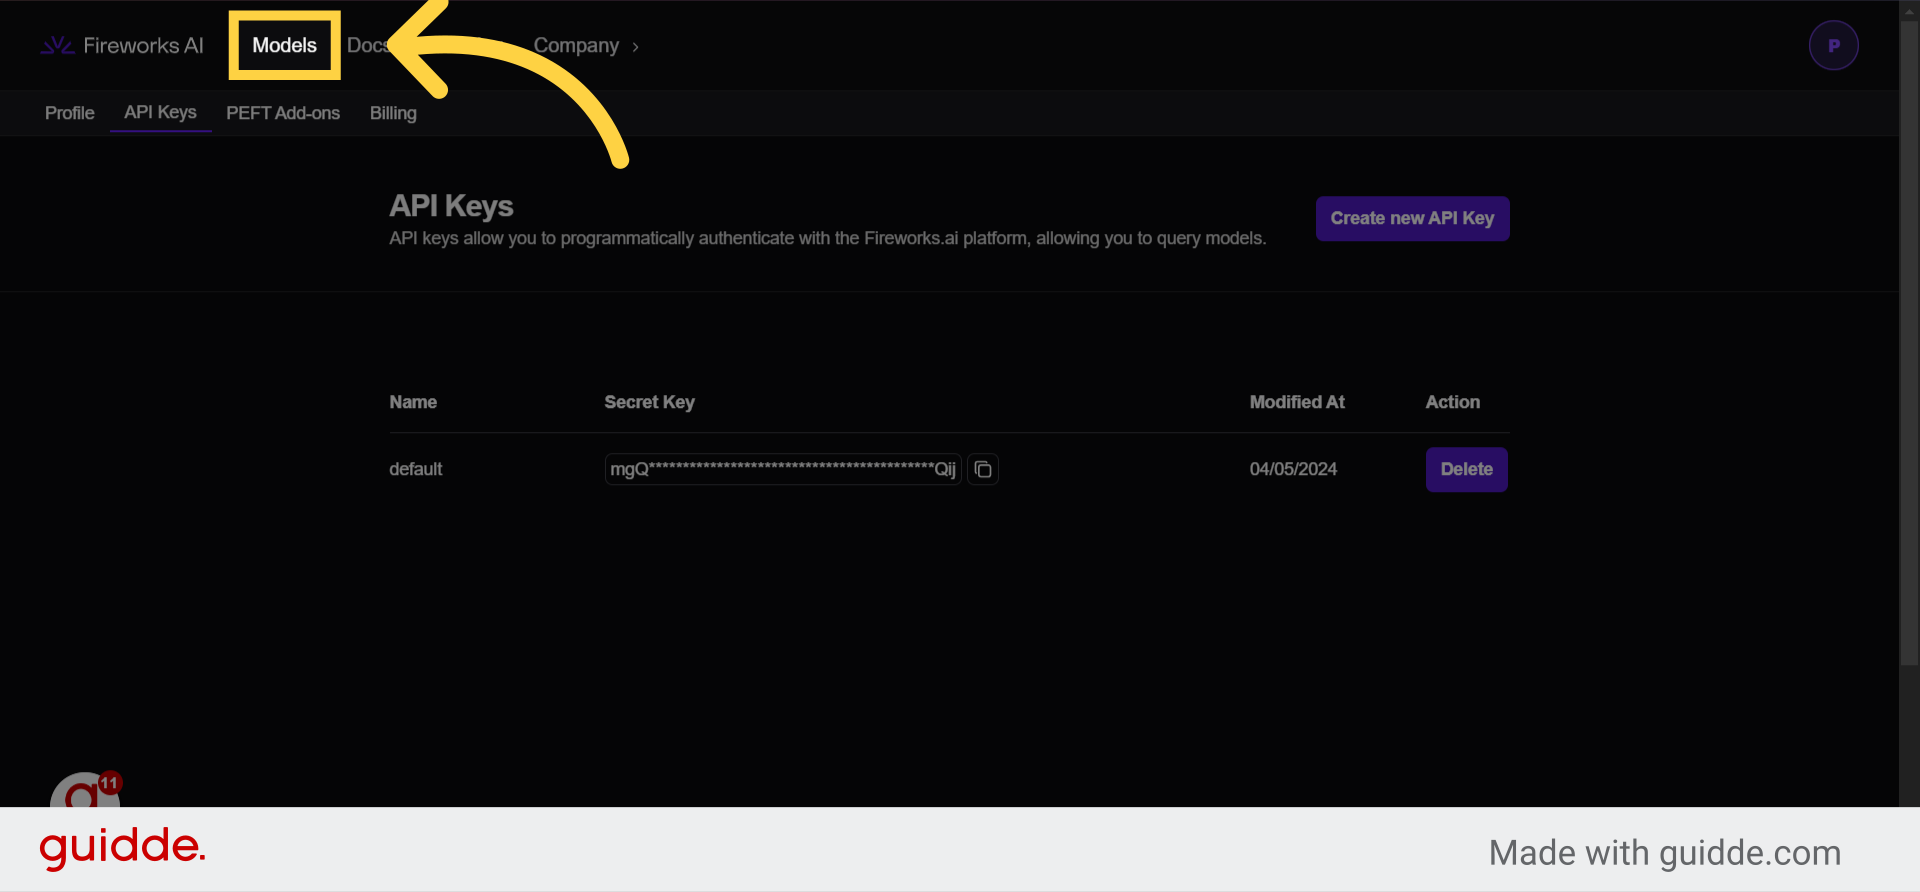Select the API Keys tab
Viewport: 1920px width, 892px height.
click(x=160, y=113)
